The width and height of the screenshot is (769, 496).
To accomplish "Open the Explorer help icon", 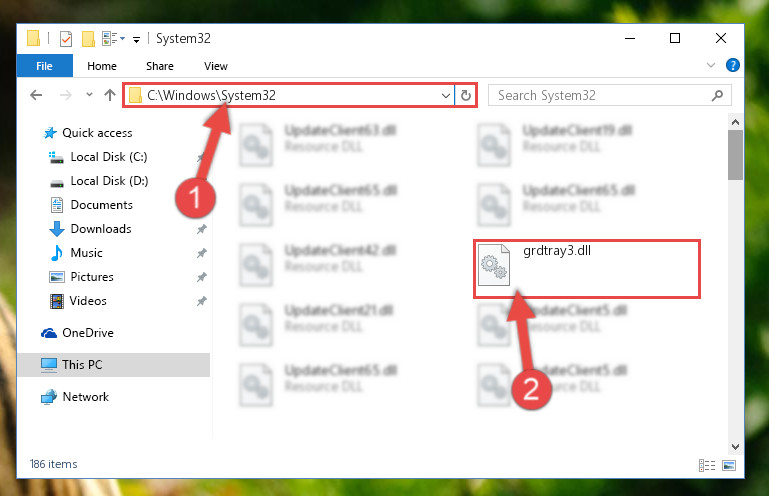I will click(732, 65).
